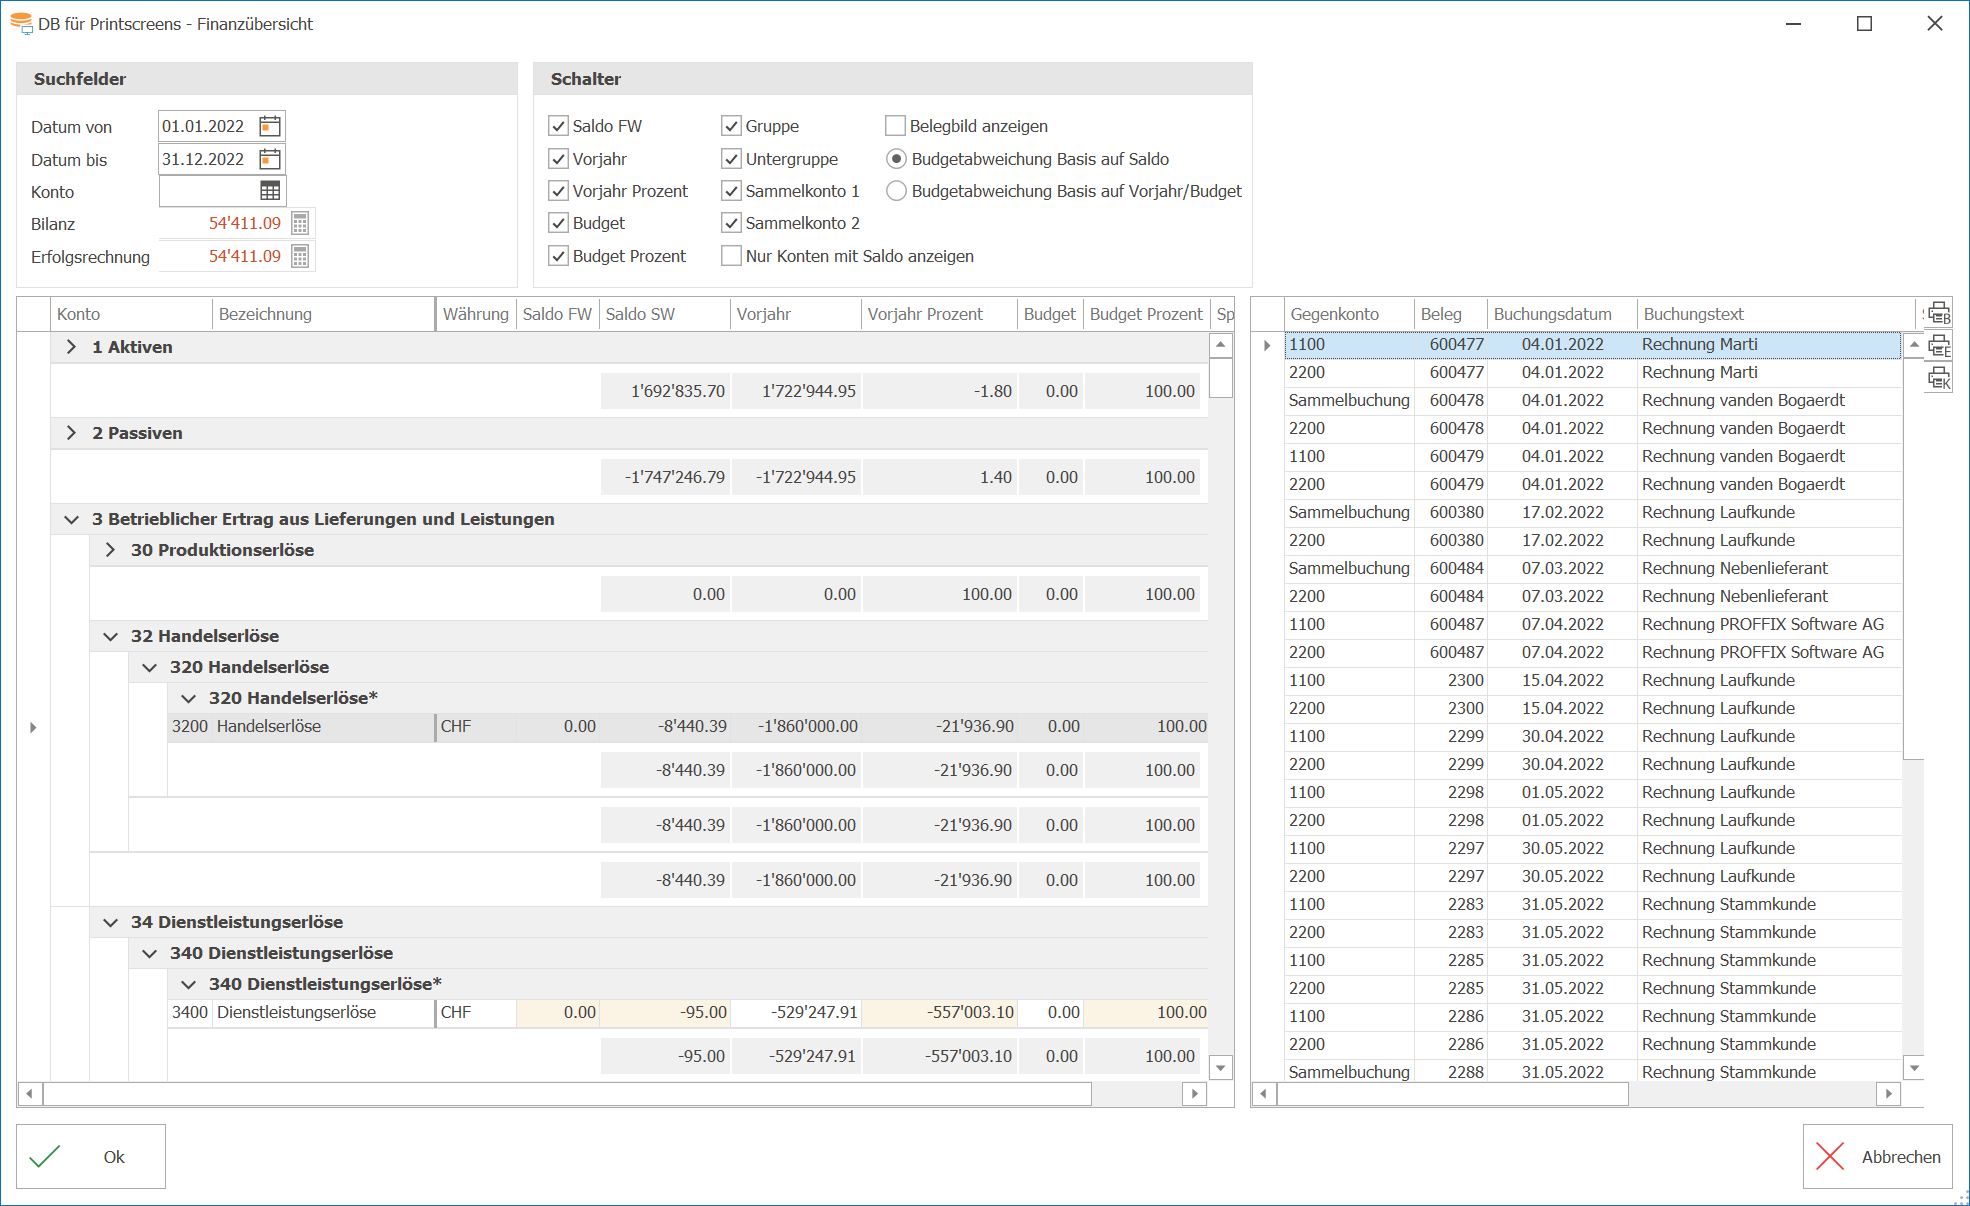
Task: Click the Gegenkonto column header
Action: pos(1348,314)
